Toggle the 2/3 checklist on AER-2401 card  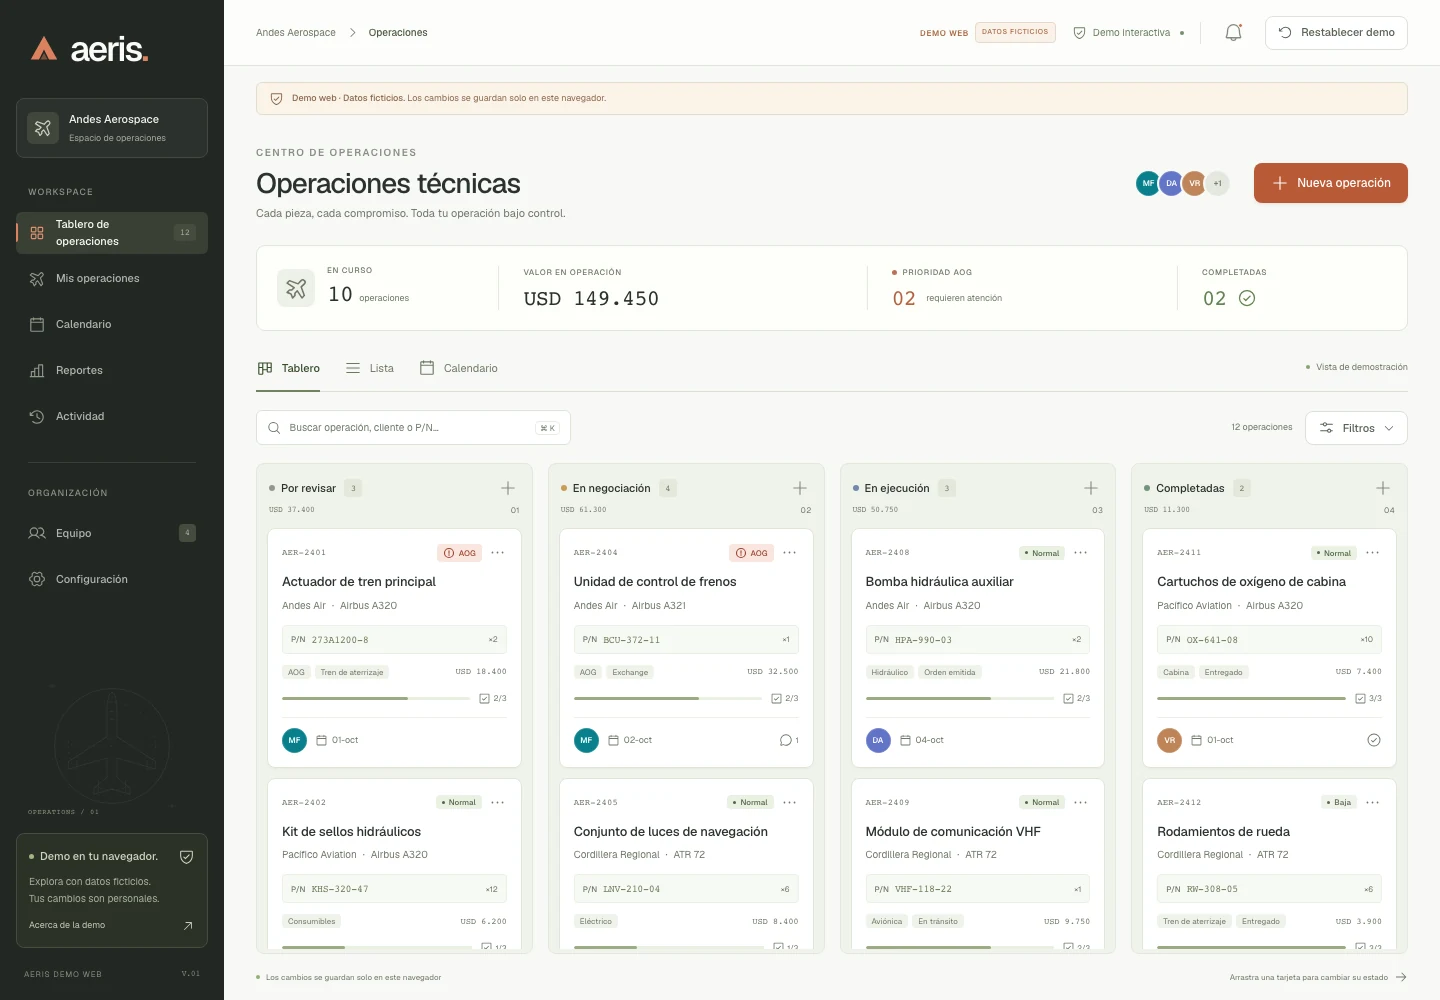493,699
